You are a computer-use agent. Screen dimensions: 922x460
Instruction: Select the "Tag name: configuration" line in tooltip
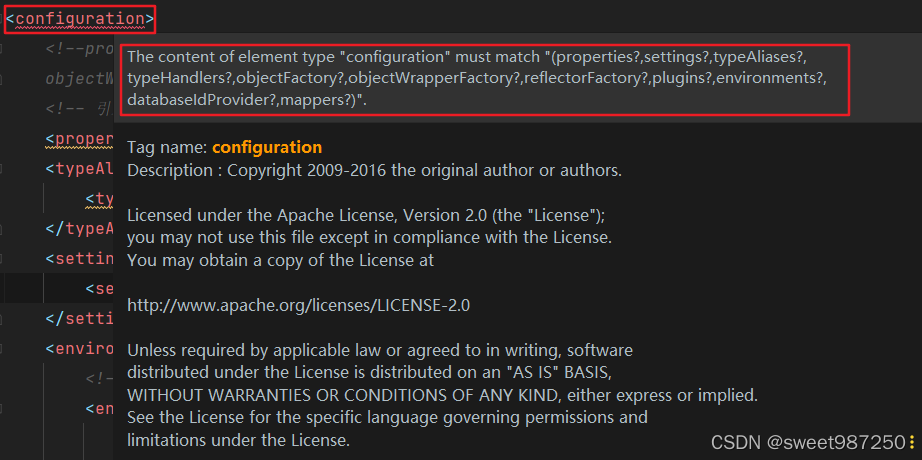(225, 147)
